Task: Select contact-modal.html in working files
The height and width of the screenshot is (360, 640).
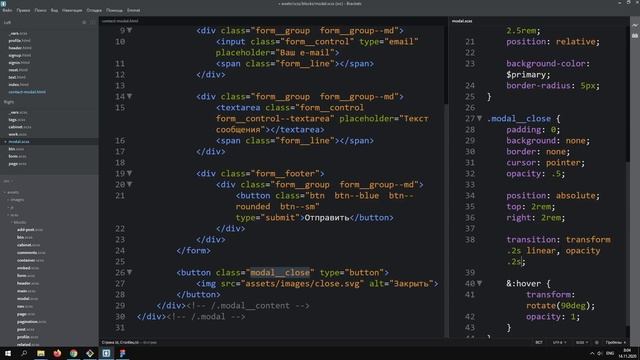Action: tap(27, 92)
